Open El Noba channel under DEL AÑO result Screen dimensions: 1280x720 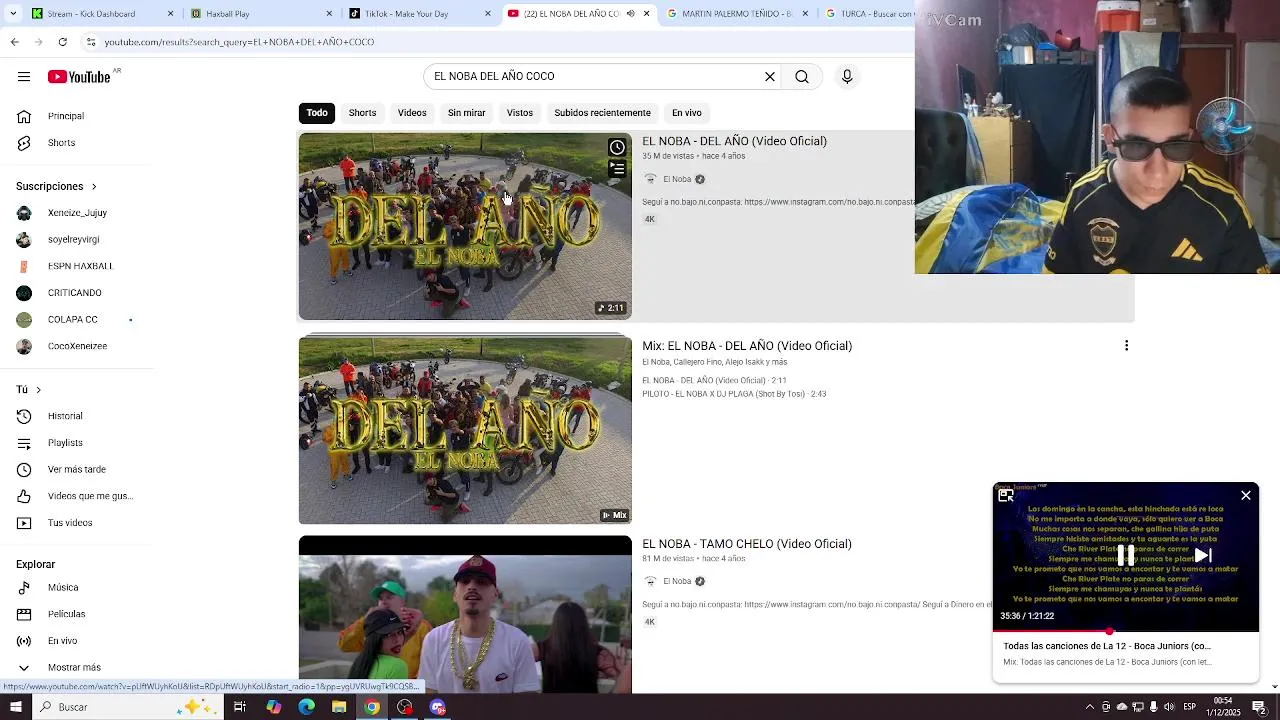pyautogui.click(x=677, y=180)
